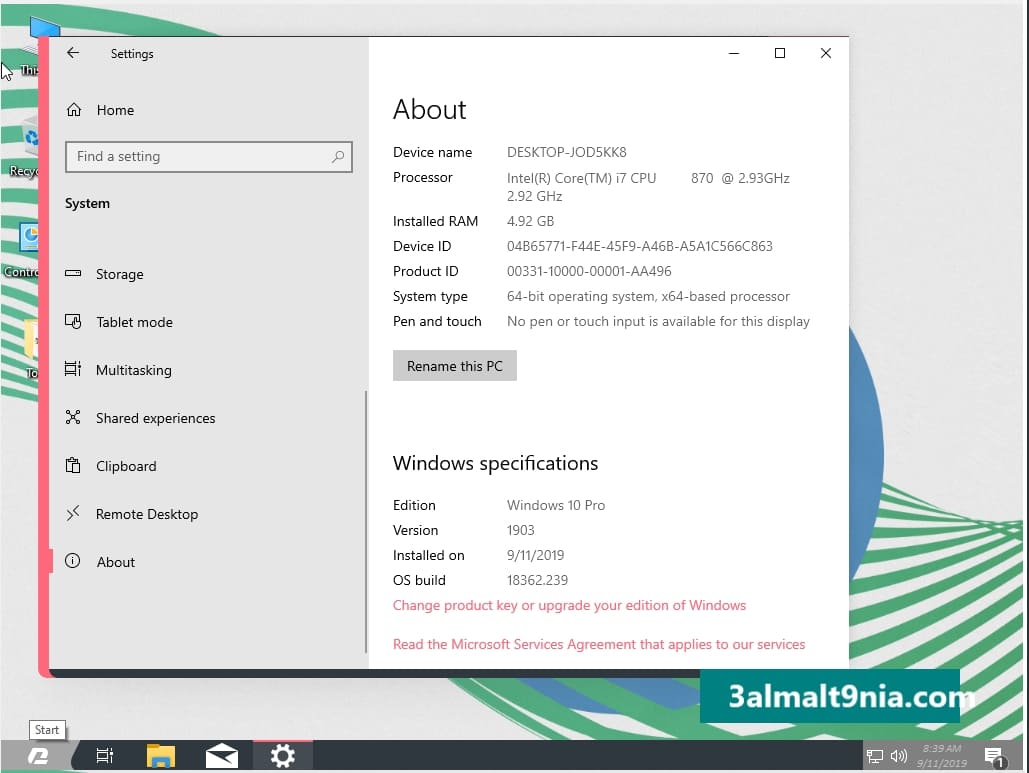Click the Windows specifications heading
Viewport: 1029px width, 773px height.
pyautogui.click(x=495, y=463)
